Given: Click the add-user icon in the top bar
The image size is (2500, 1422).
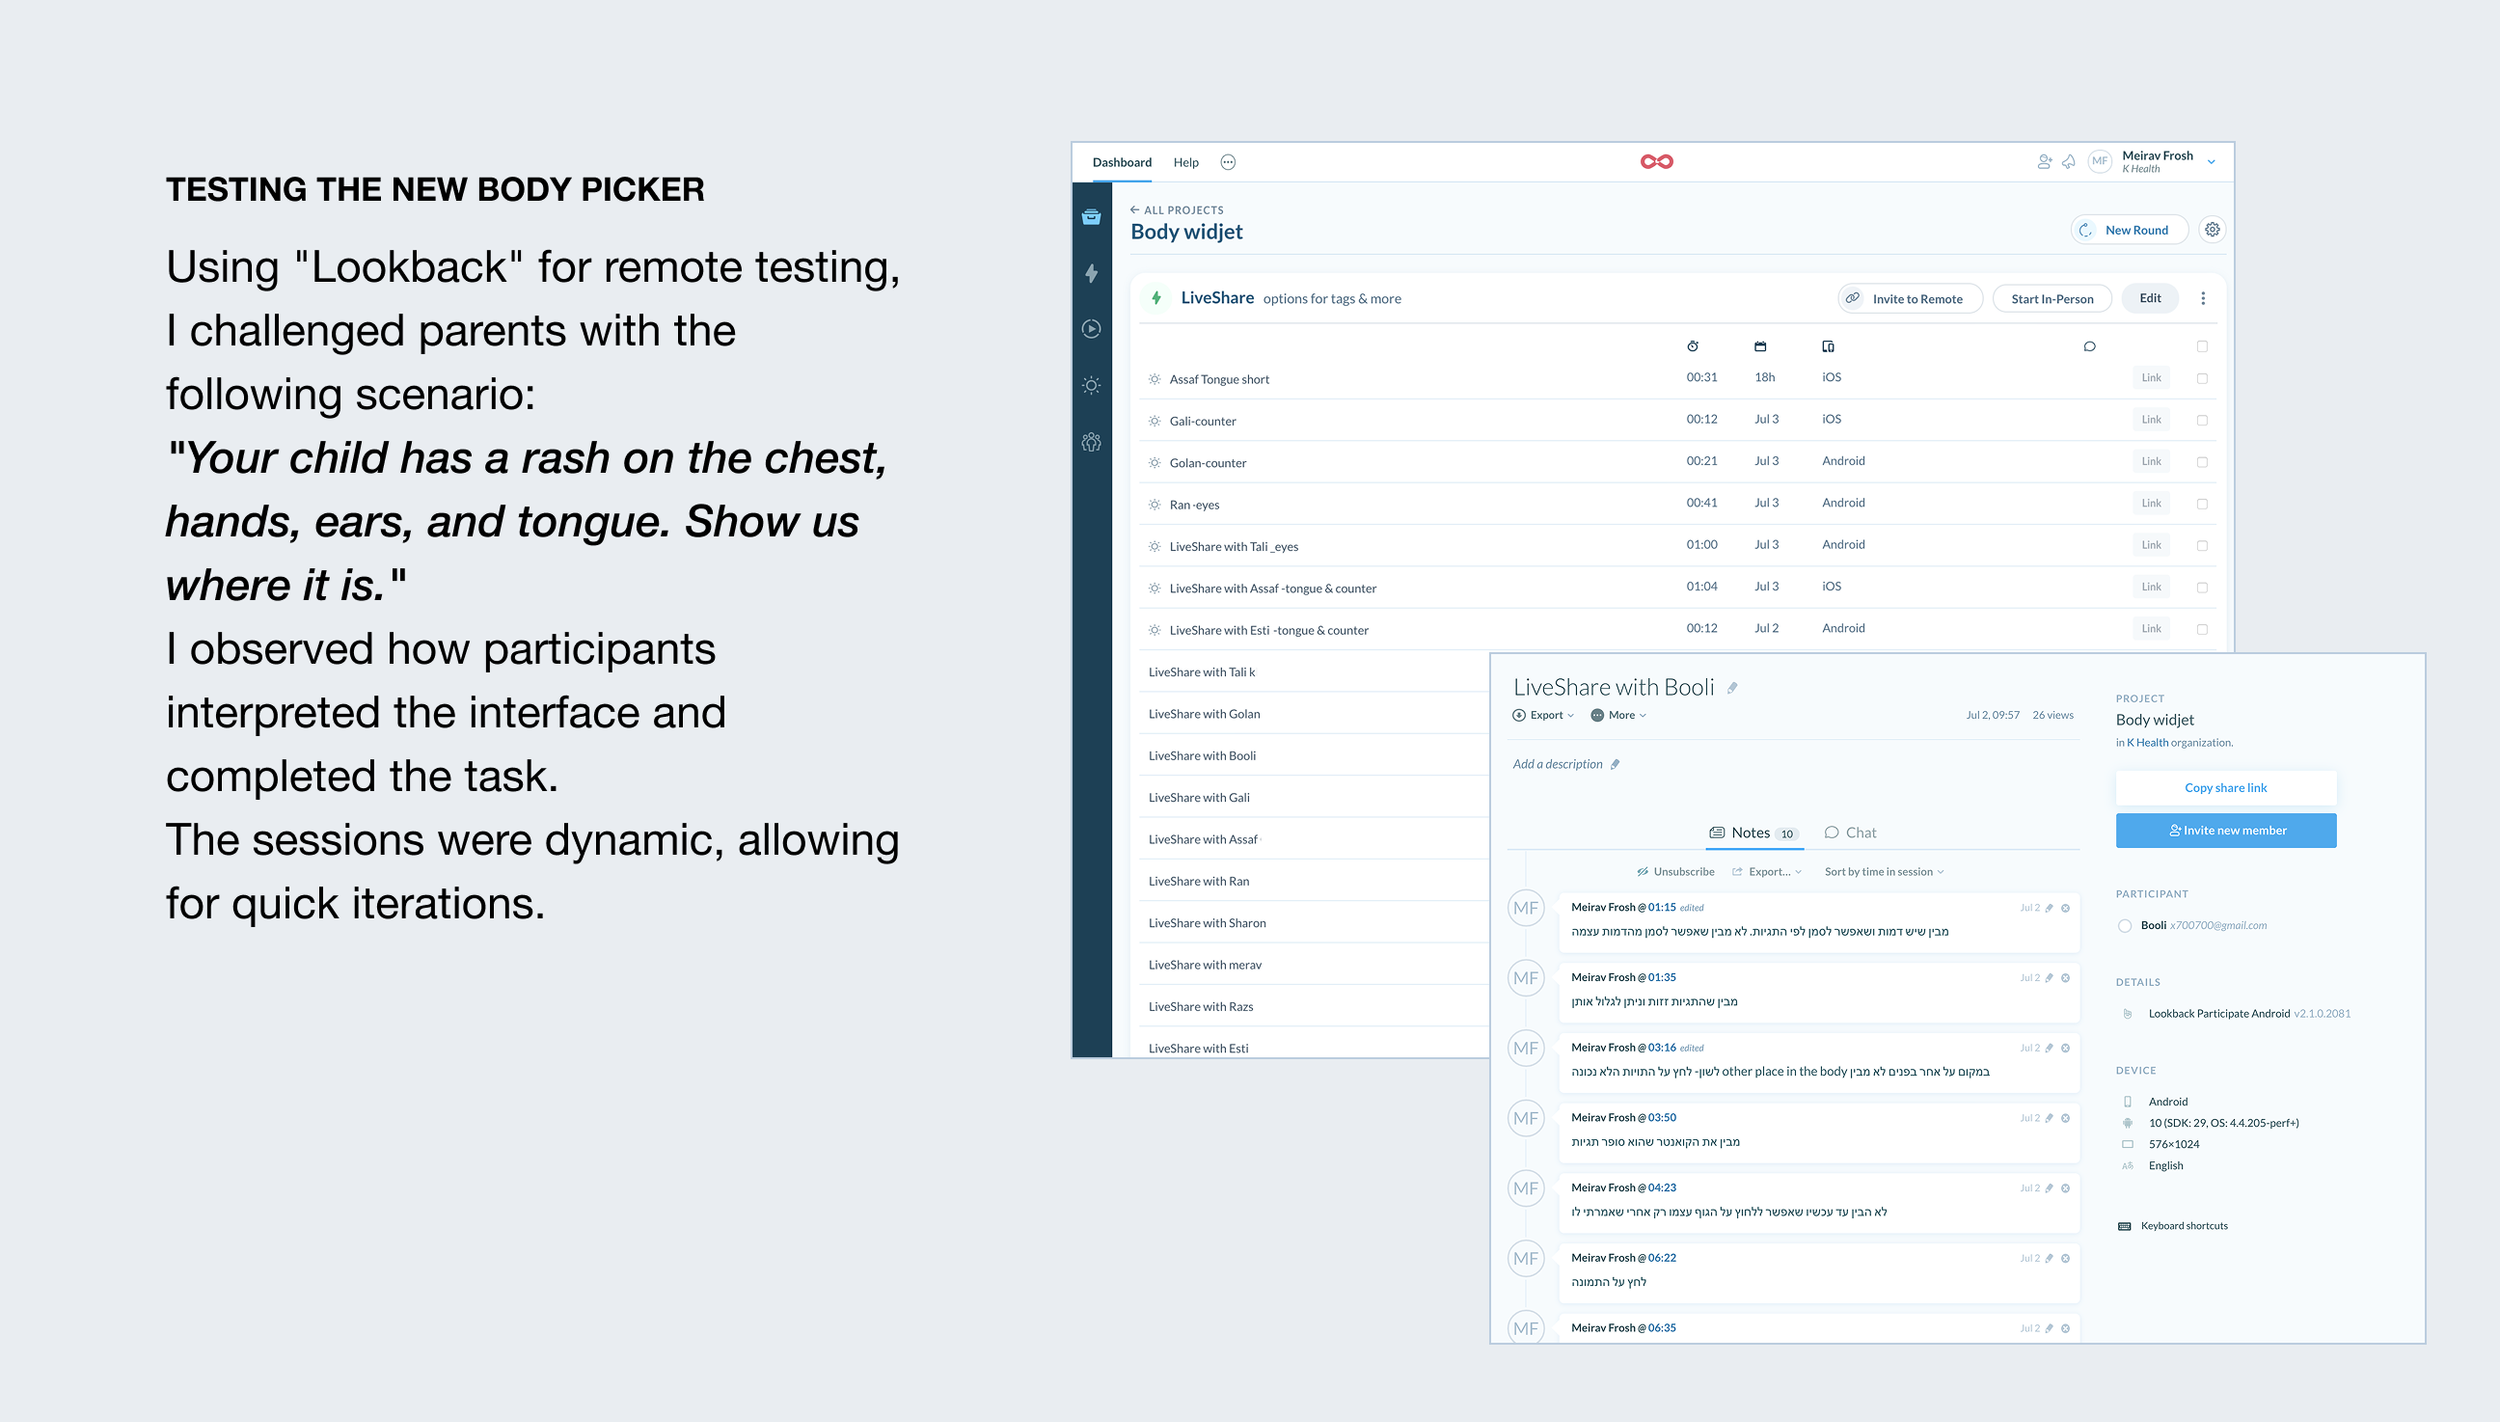Looking at the screenshot, I should coord(2044,162).
